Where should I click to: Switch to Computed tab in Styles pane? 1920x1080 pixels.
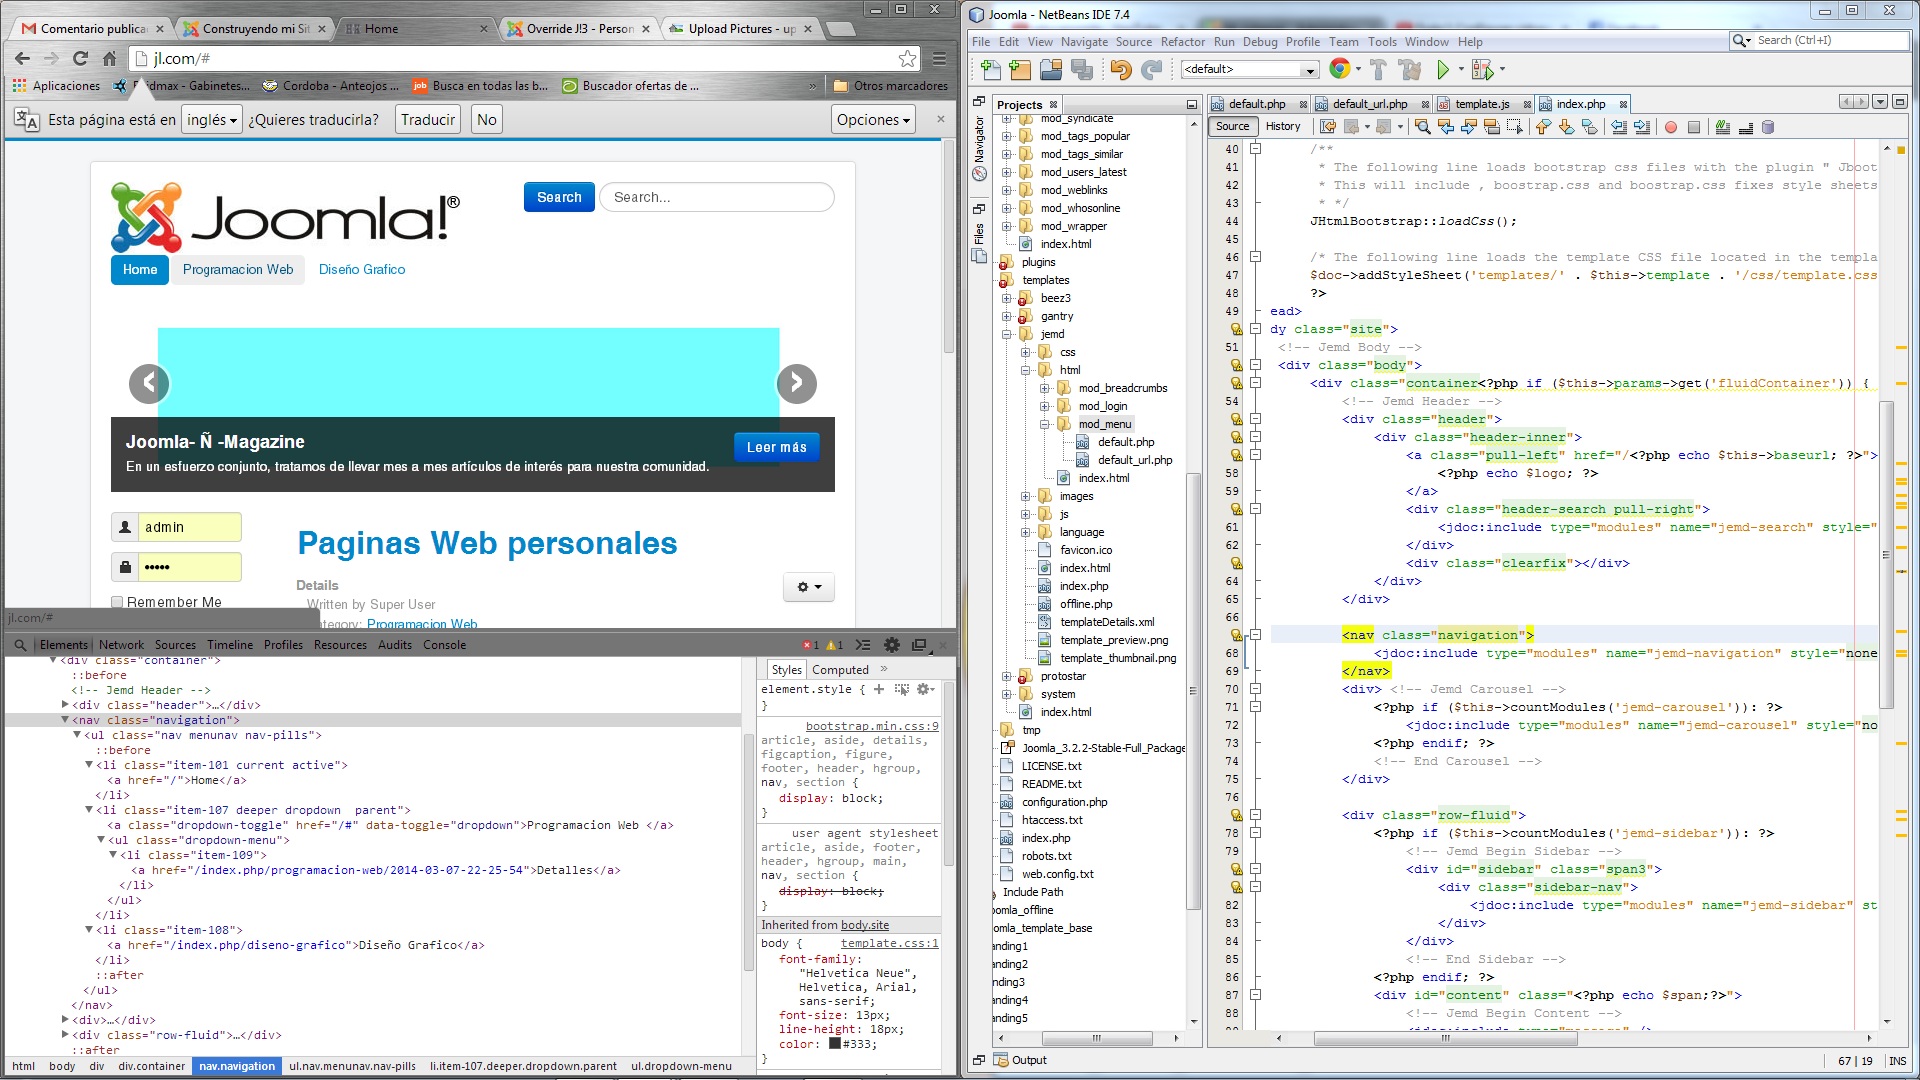[840, 670]
